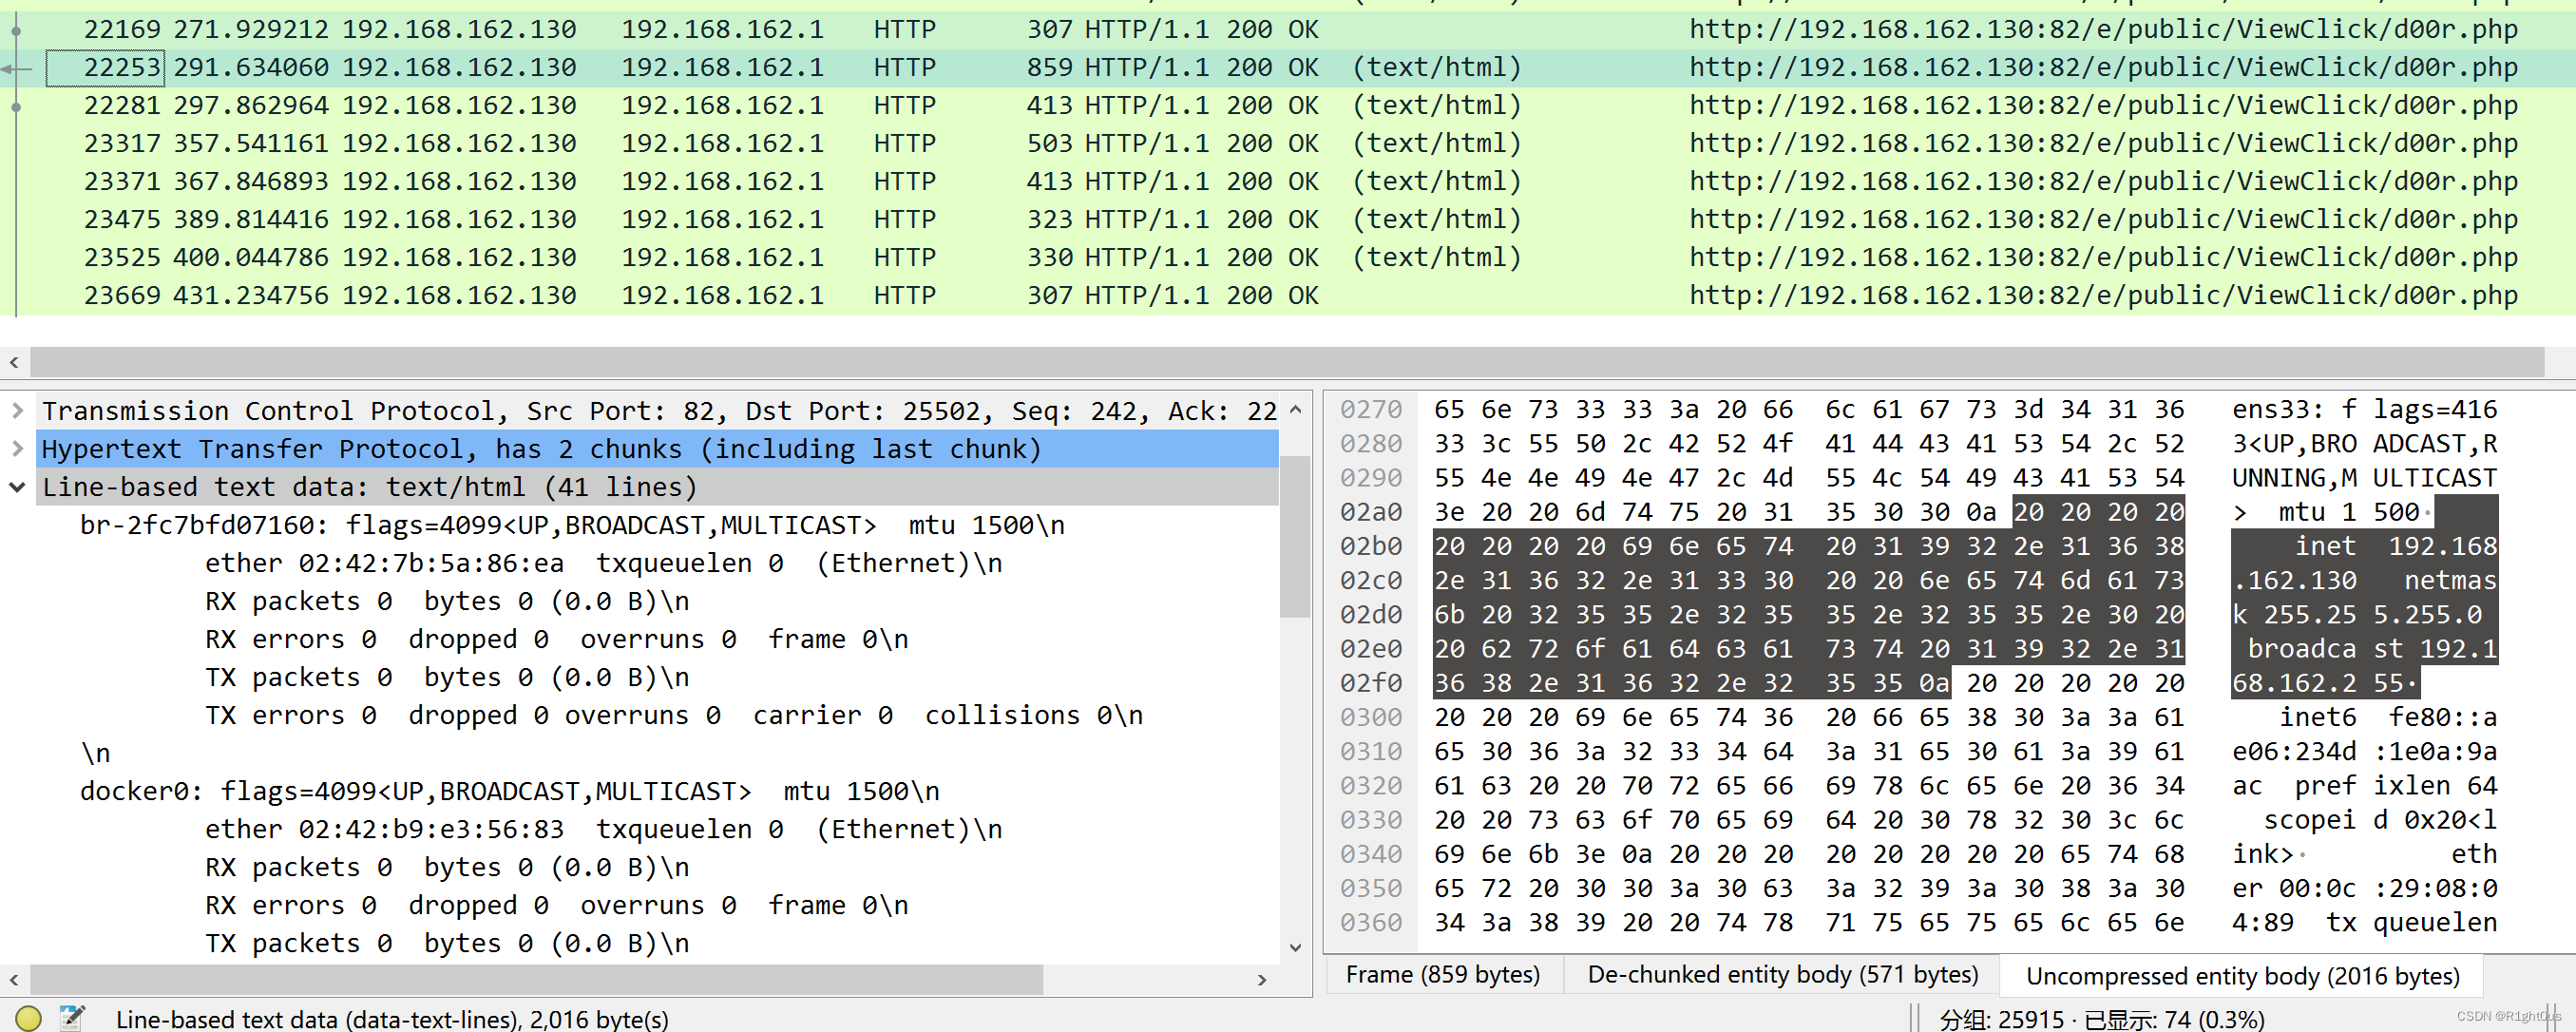Select ether 02:42:b9:e3:56:83 line
2576x1032 pixels.
pos(603,829)
